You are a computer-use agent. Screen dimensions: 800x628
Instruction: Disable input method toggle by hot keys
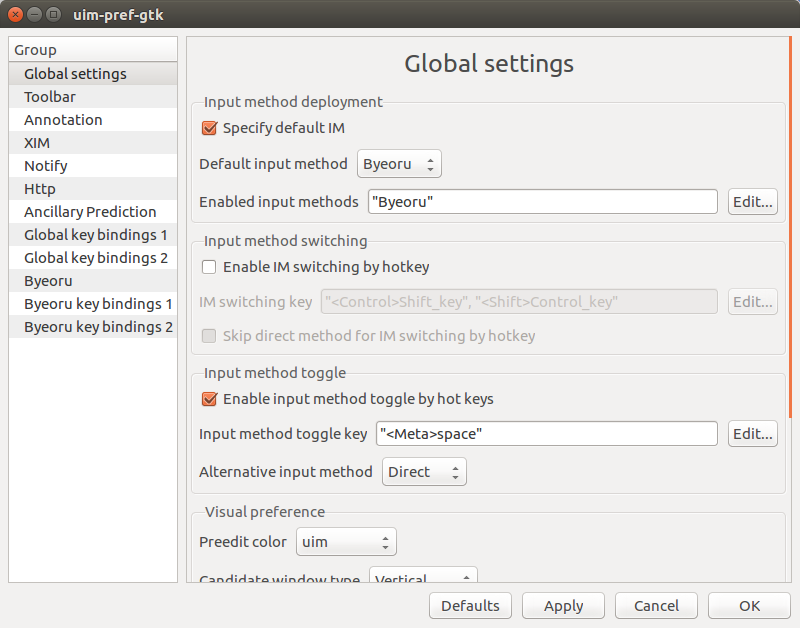pos(210,399)
